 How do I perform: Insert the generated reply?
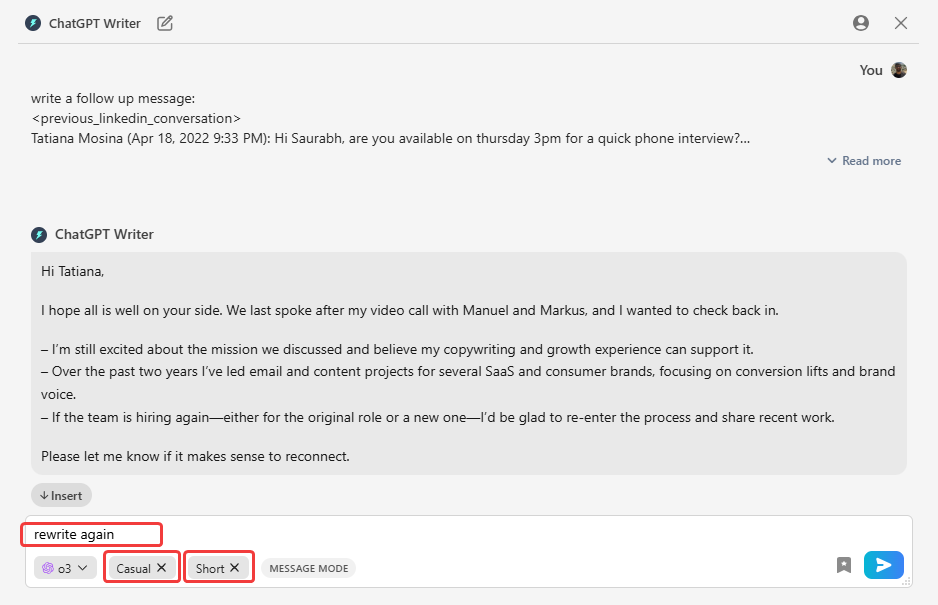pos(61,495)
